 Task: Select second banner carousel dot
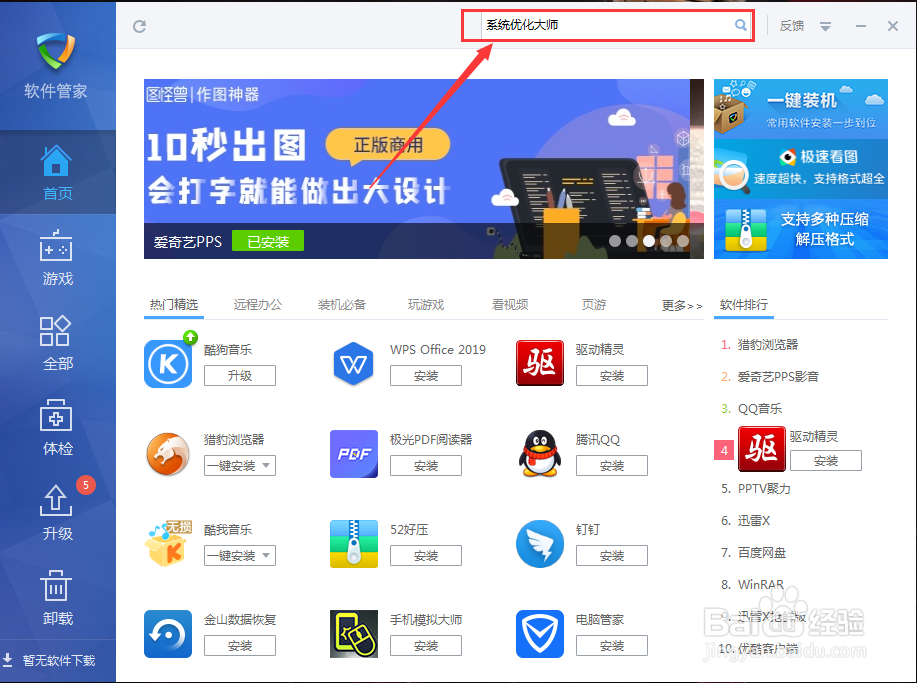pos(632,241)
